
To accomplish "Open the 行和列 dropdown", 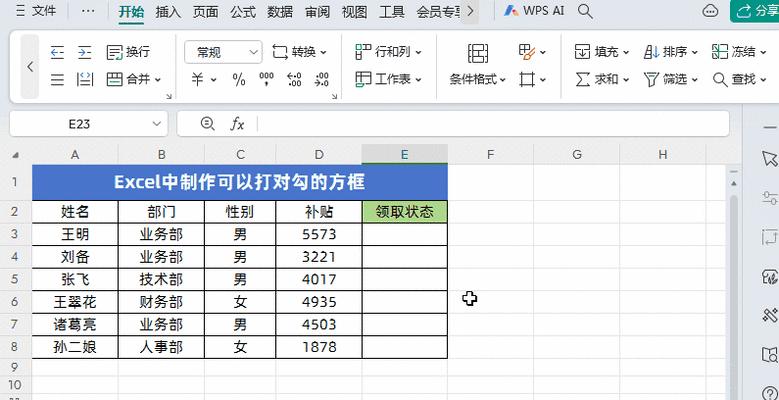I will (389, 52).
